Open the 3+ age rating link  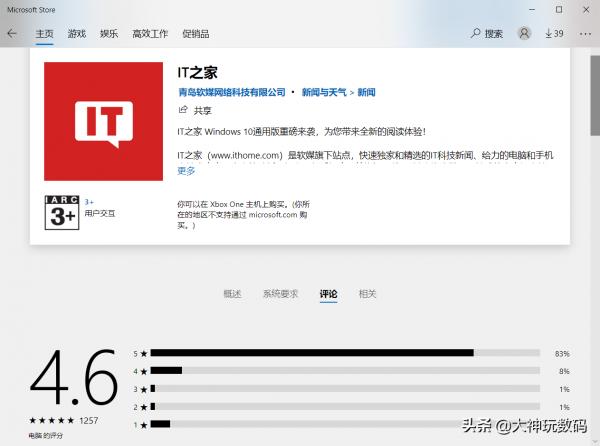pos(89,202)
